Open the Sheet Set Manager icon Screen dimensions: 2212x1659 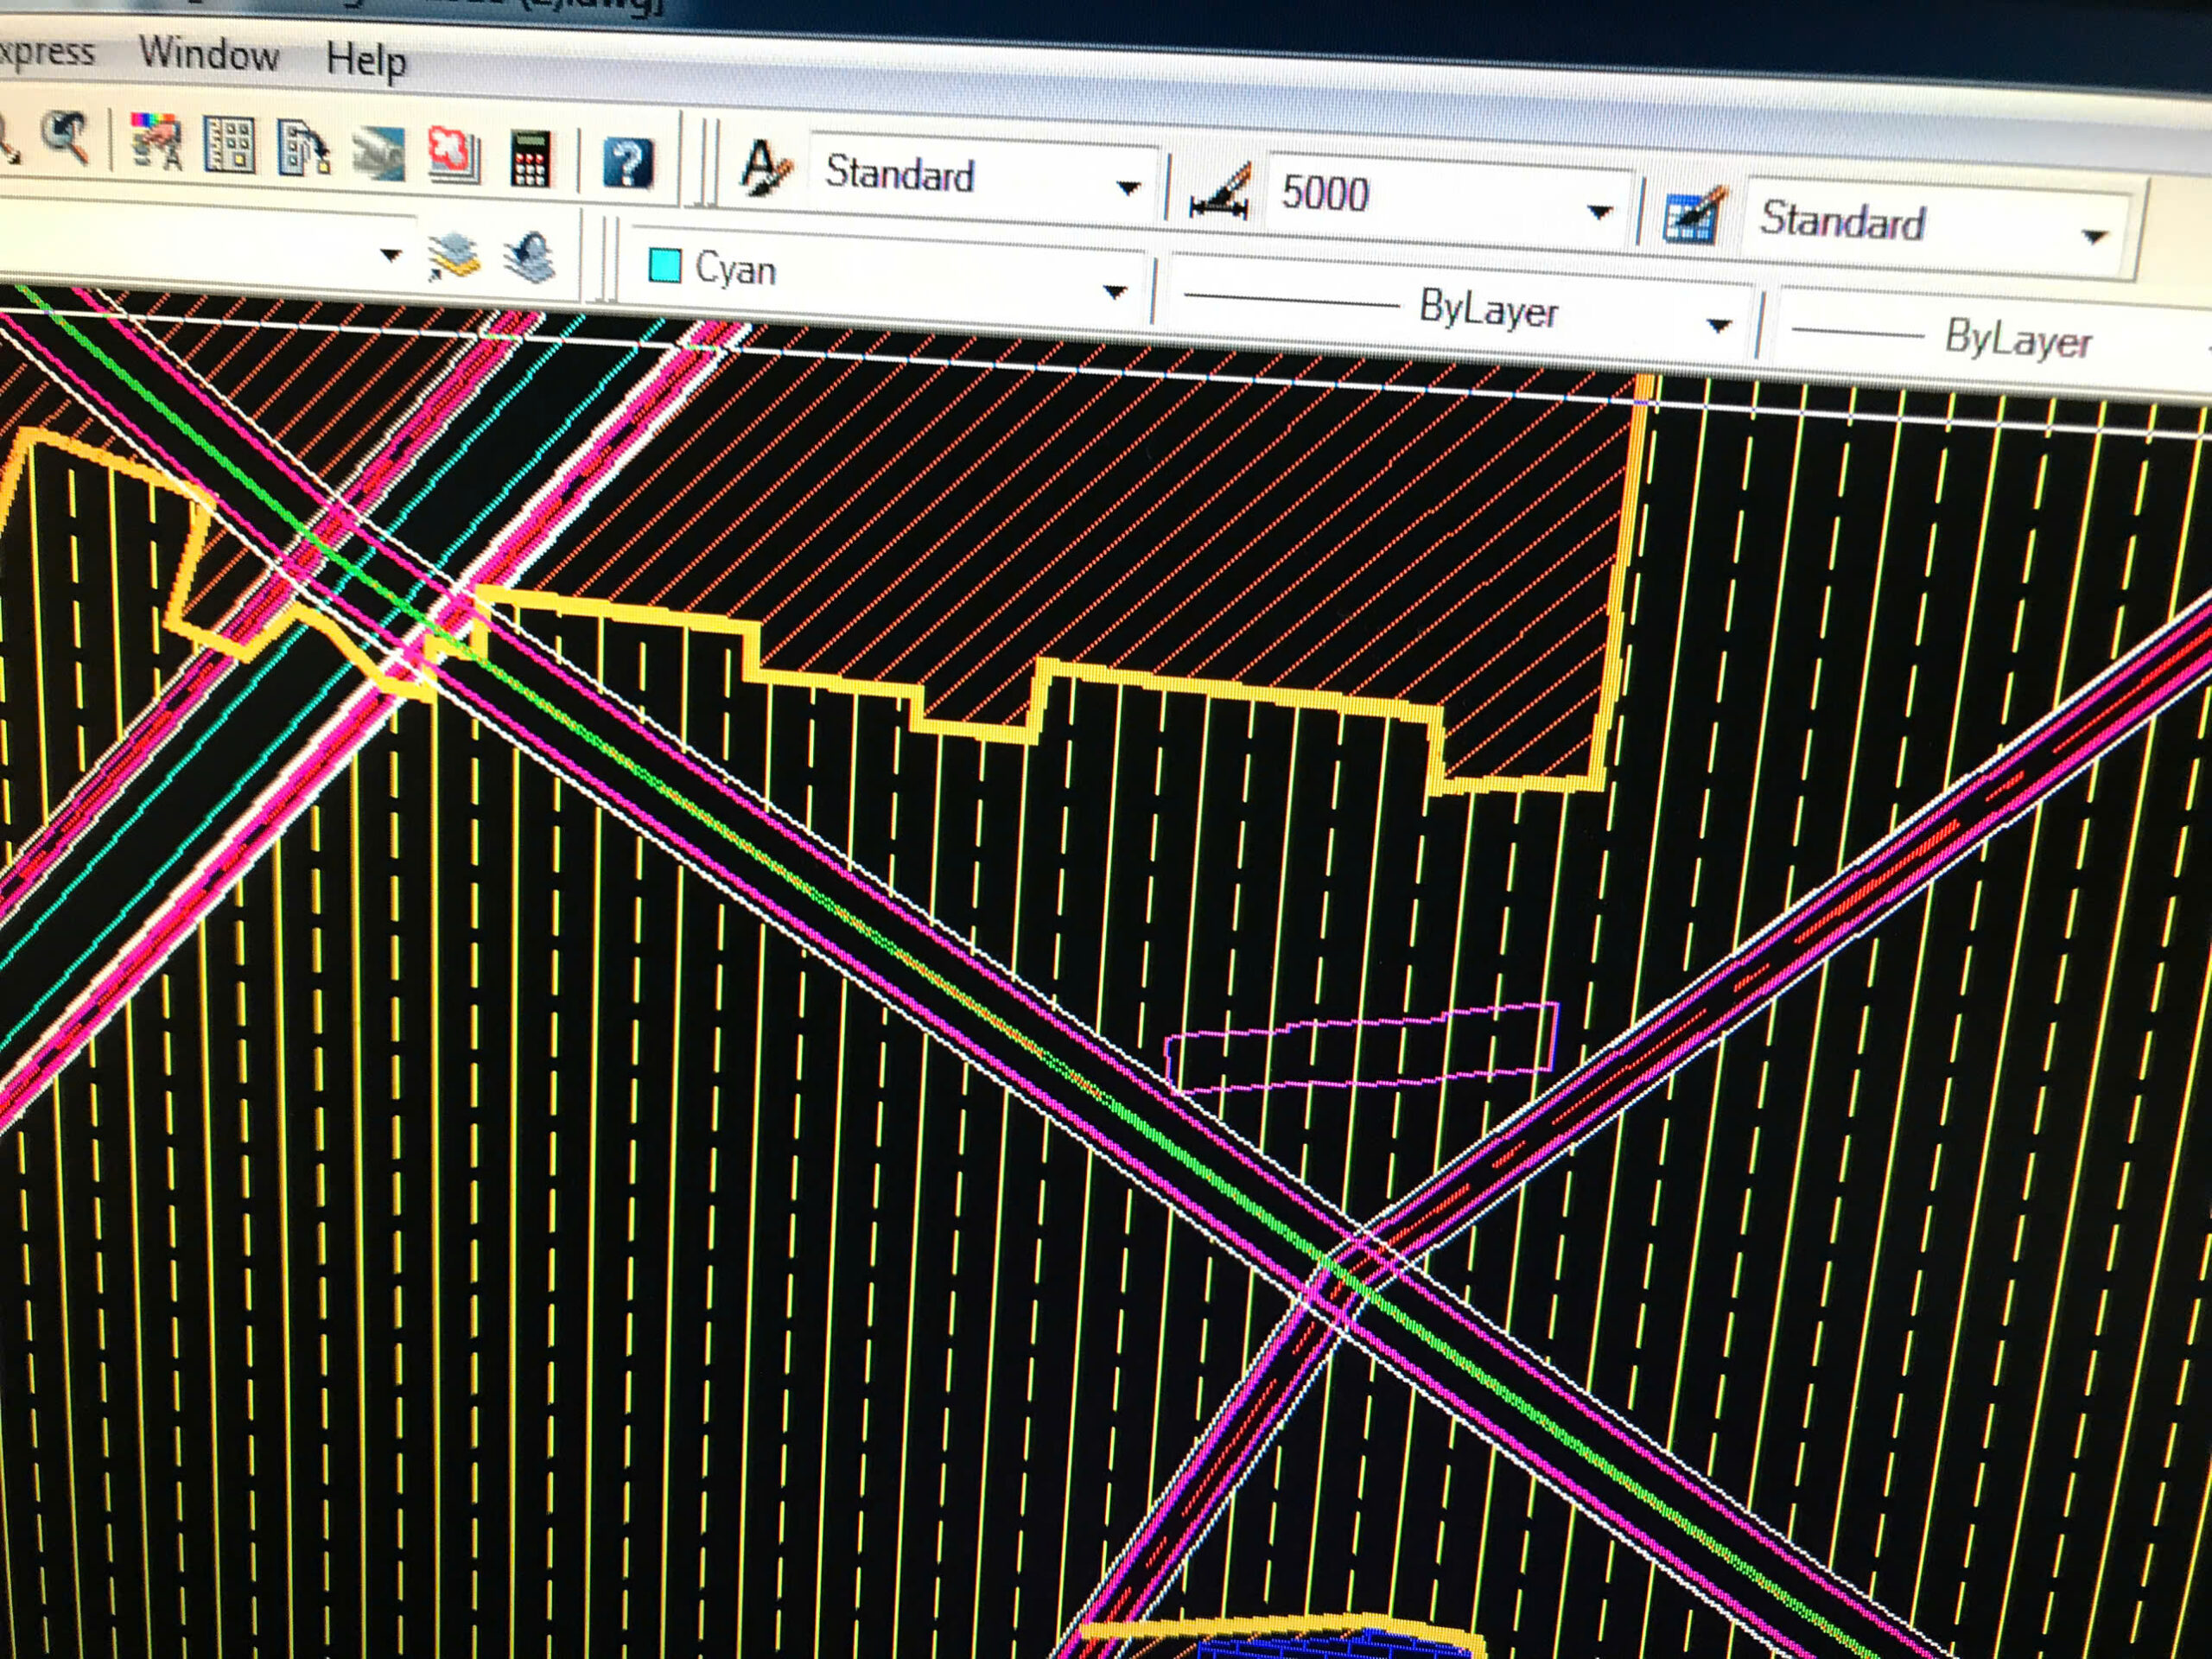tap(379, 153)
